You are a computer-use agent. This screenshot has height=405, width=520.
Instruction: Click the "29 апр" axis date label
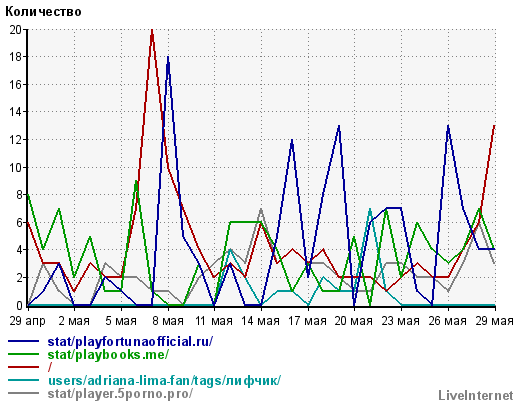pos(27,321)
